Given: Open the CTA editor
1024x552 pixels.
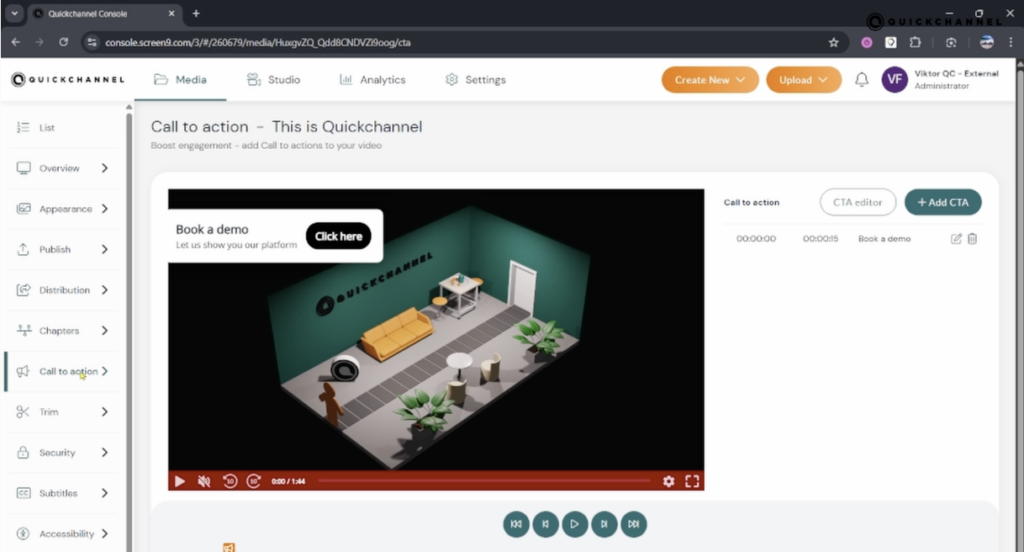Looking at the screenshot, I should [857, 202].
